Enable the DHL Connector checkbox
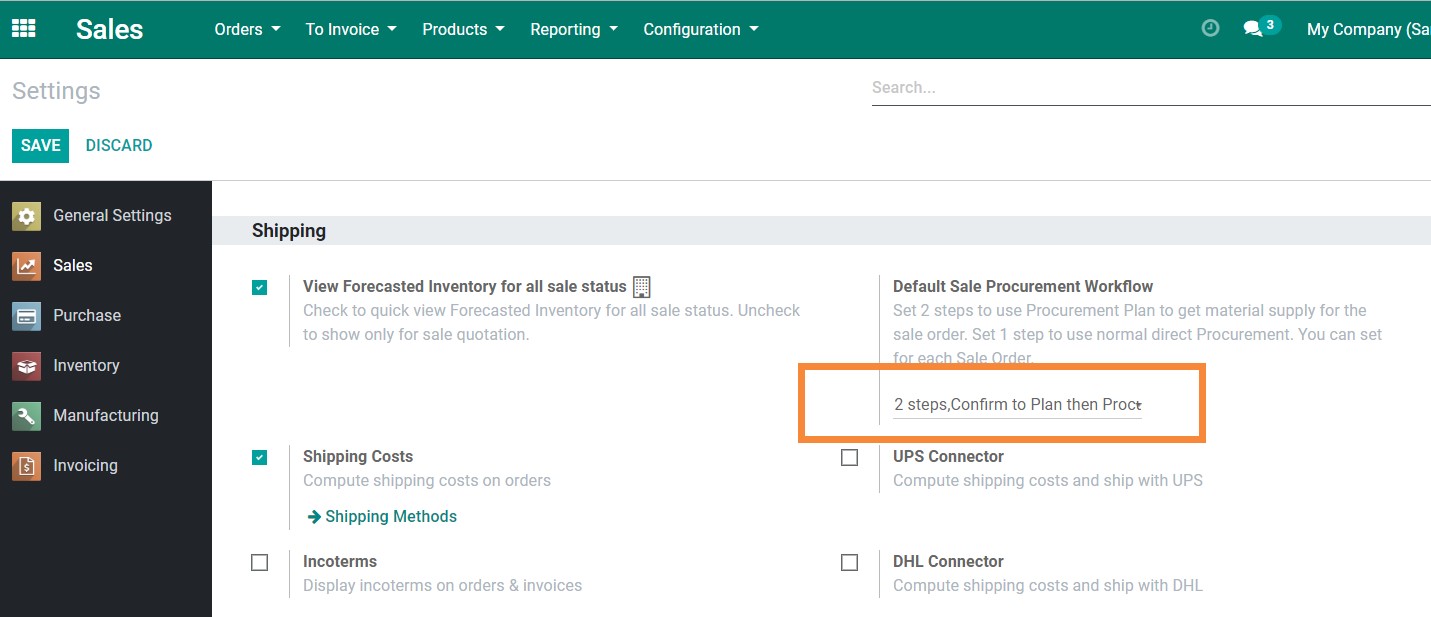Image resolution: width=1431 pixels, height=617 pixels. pos(850,563)
